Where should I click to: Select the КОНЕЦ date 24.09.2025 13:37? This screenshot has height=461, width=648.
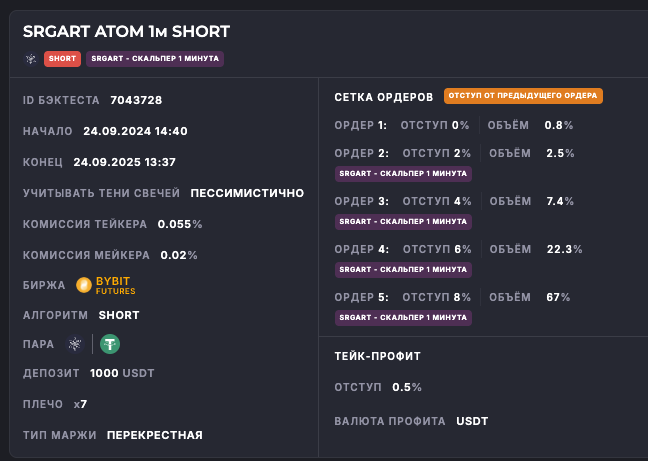tap(124, 162)
